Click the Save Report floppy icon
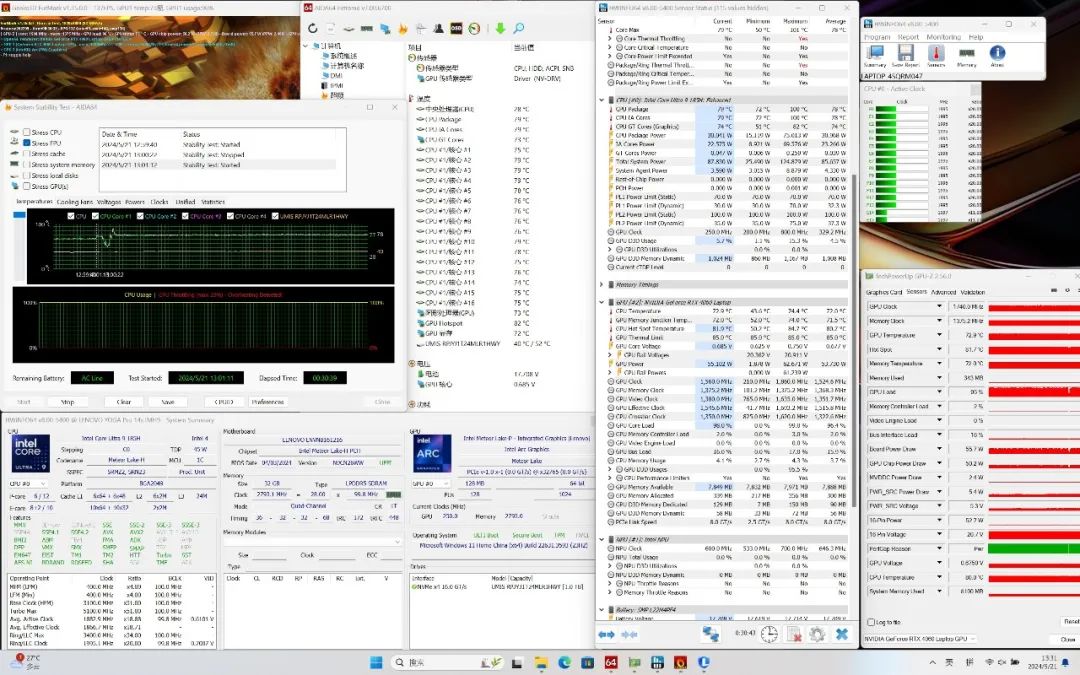The width and height of the screenshot is (1080, 675). pos(905,54)
